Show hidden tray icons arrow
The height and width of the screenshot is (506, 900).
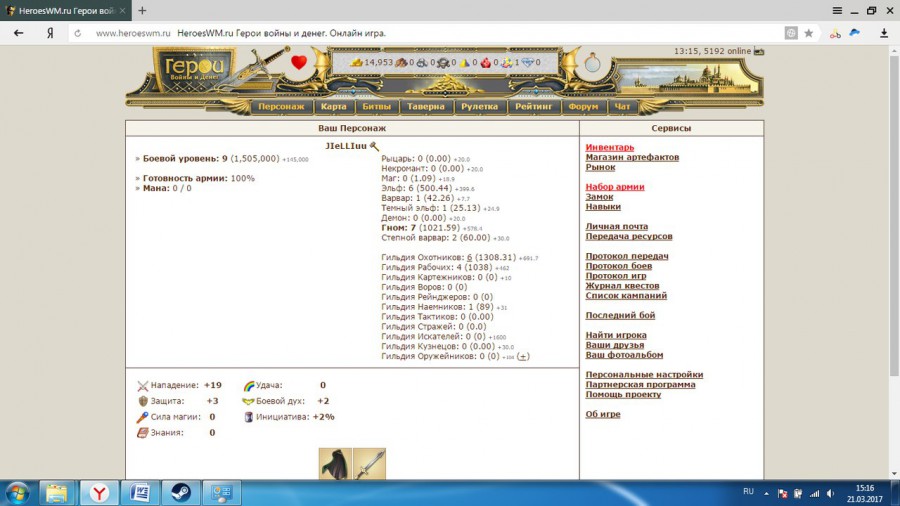coord(766,493)
